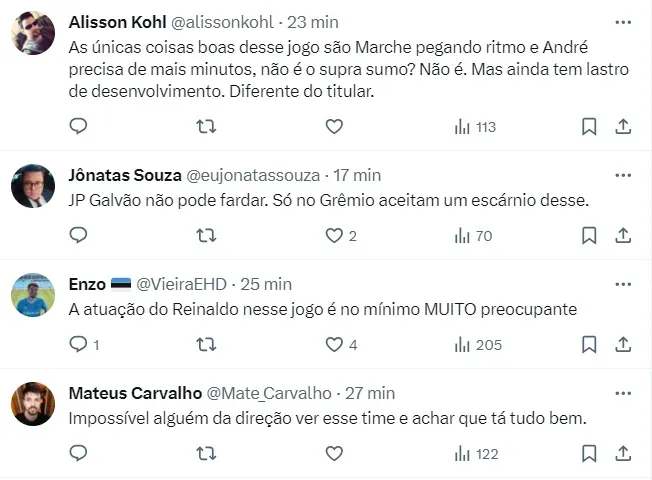Click the @Mate_Carvalho handle
Screen dimensions: 652x480
pos(268,393)
